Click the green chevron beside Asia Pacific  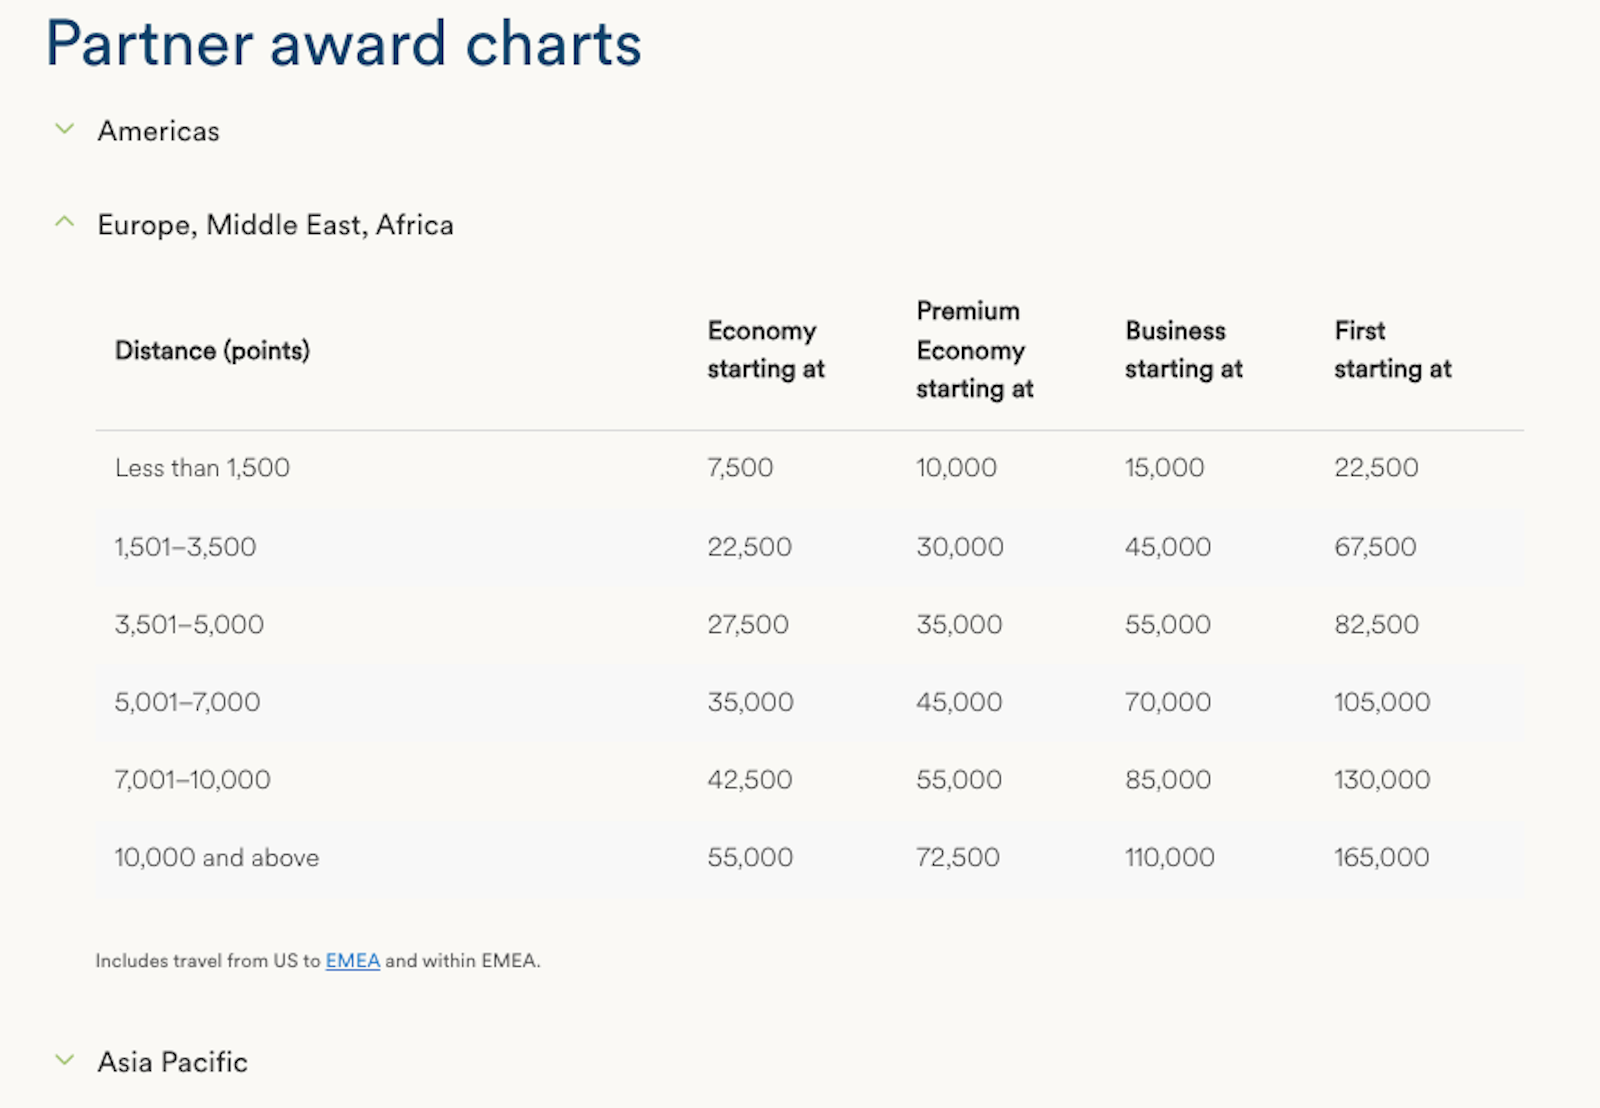point(65,1059)
